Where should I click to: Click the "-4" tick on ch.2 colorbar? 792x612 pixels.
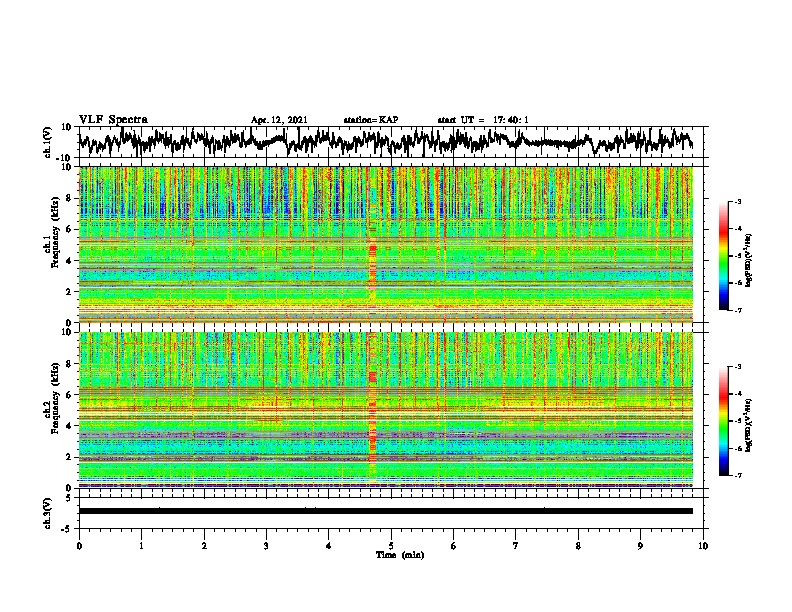(x=737, y=394)
